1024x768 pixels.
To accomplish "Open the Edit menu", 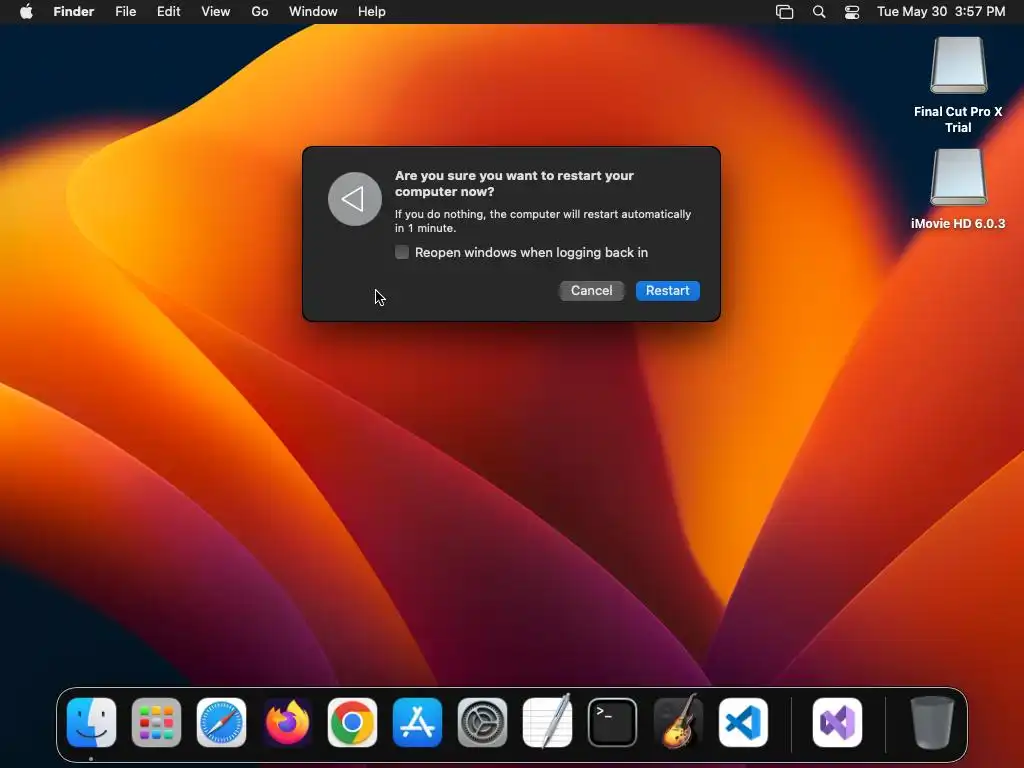I will [x=168, y=12].
